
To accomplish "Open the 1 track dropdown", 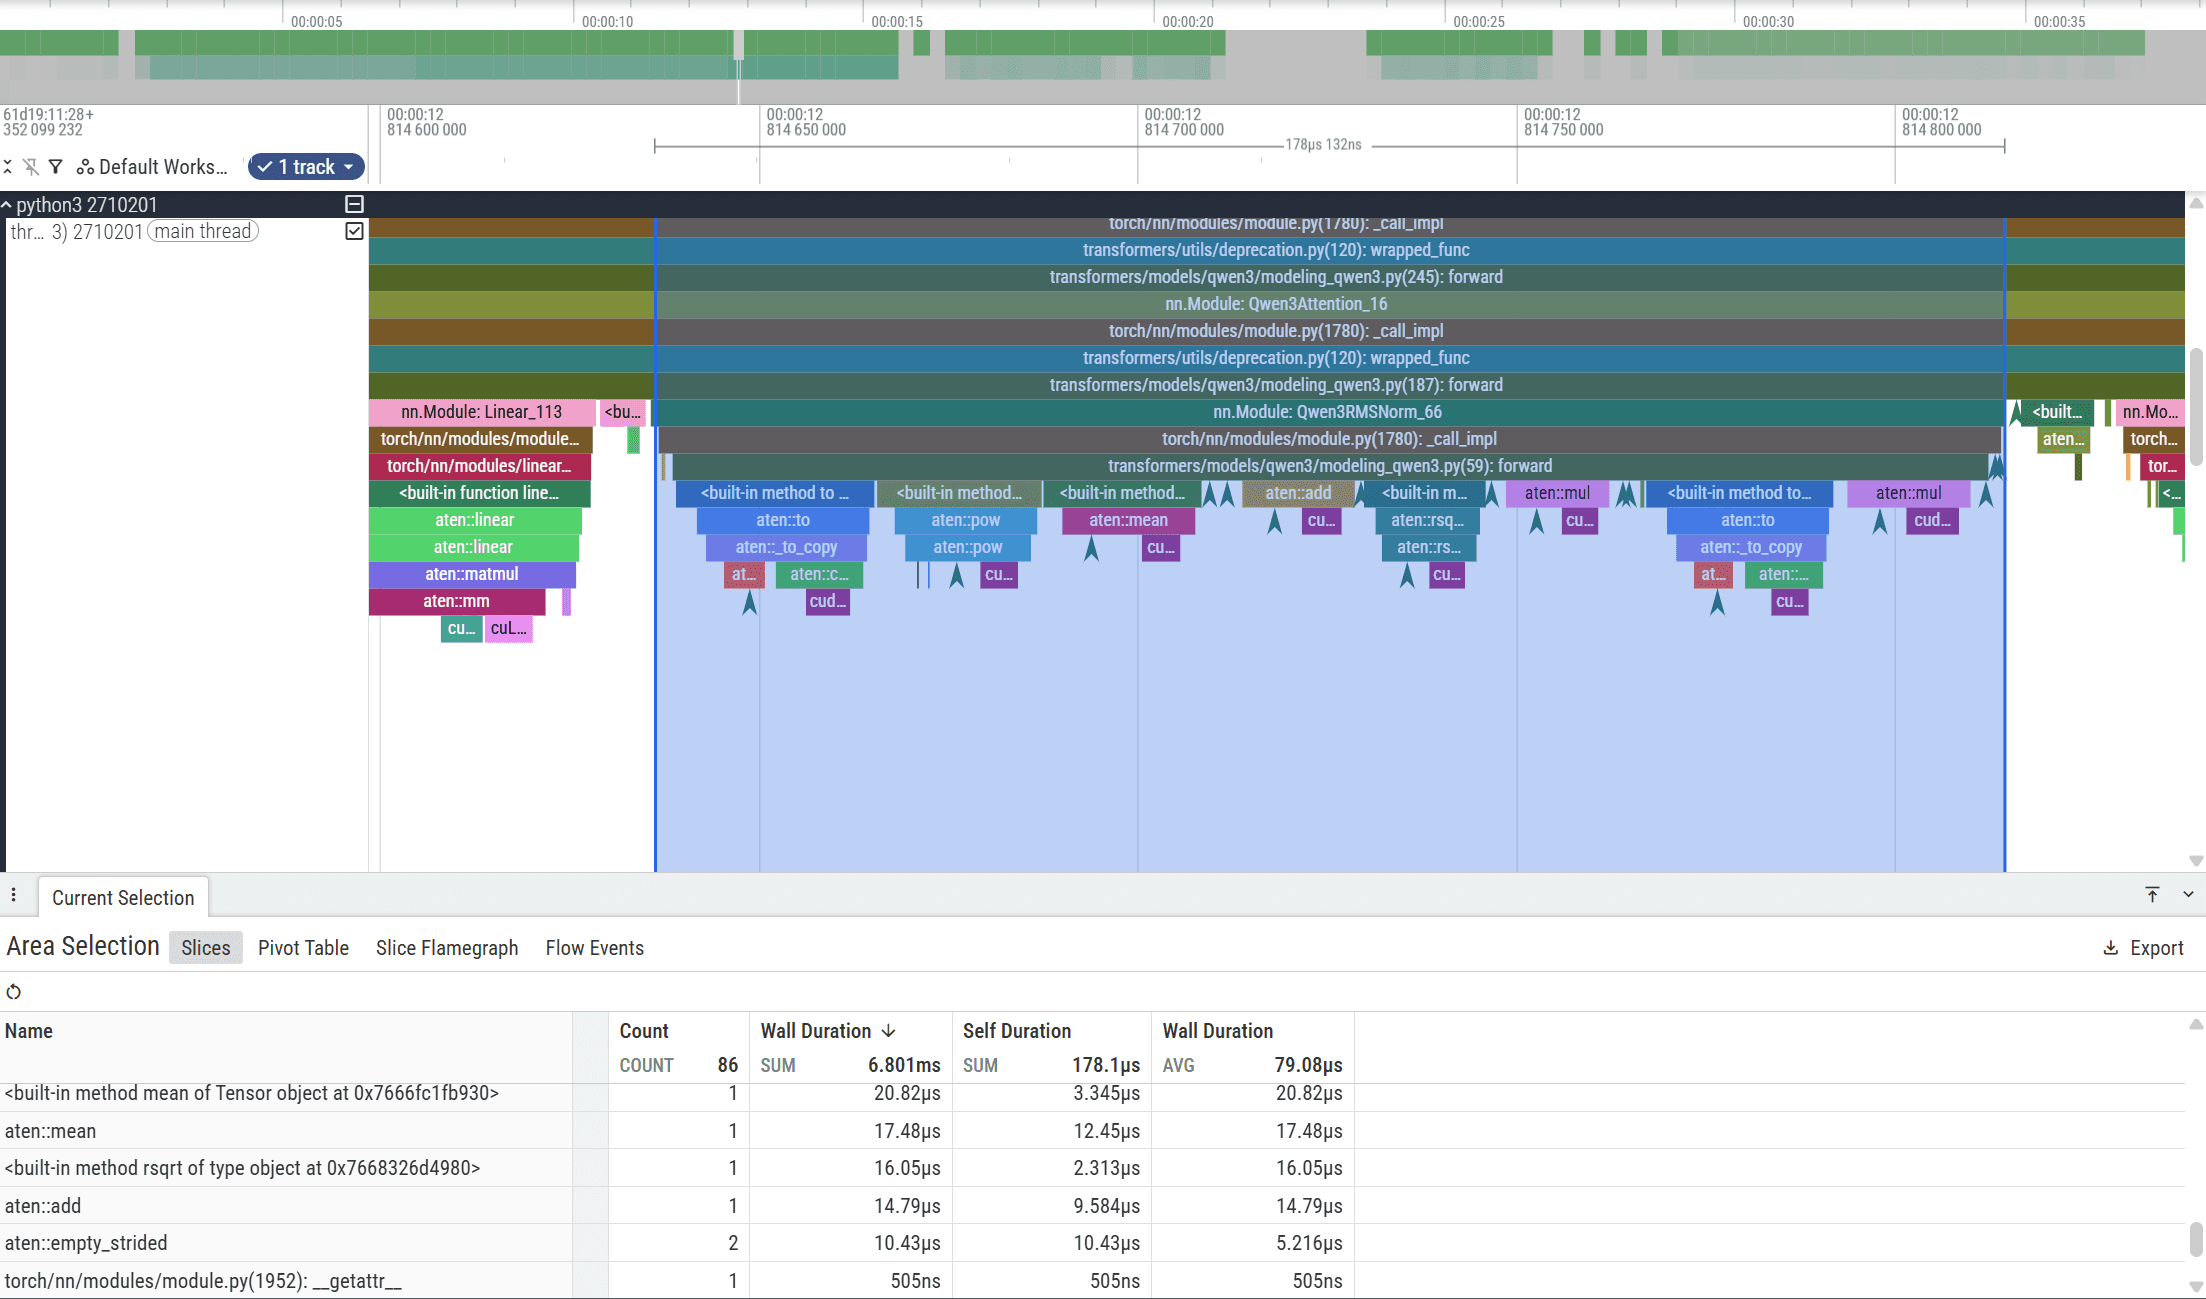I will [x=305, y=167].
